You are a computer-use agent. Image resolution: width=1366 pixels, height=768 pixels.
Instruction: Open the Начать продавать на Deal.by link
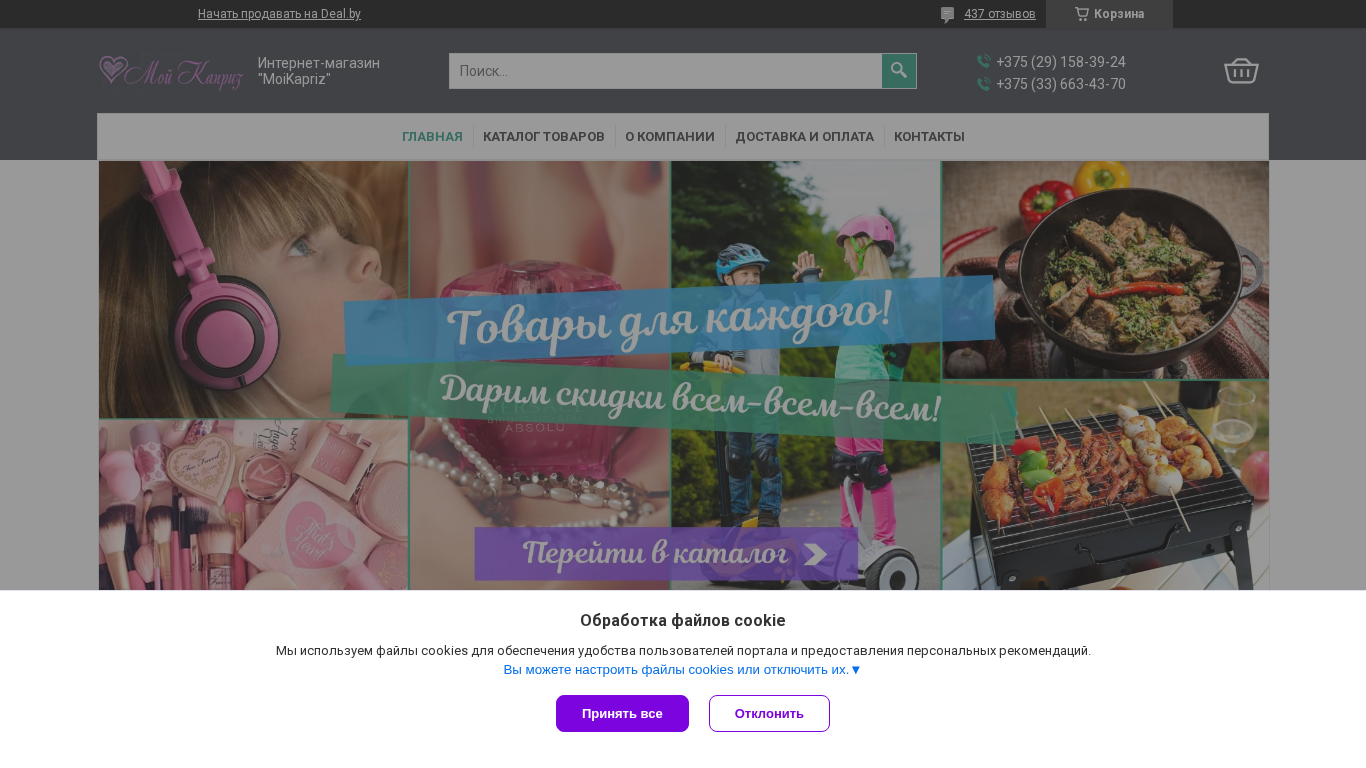[279, 14]
